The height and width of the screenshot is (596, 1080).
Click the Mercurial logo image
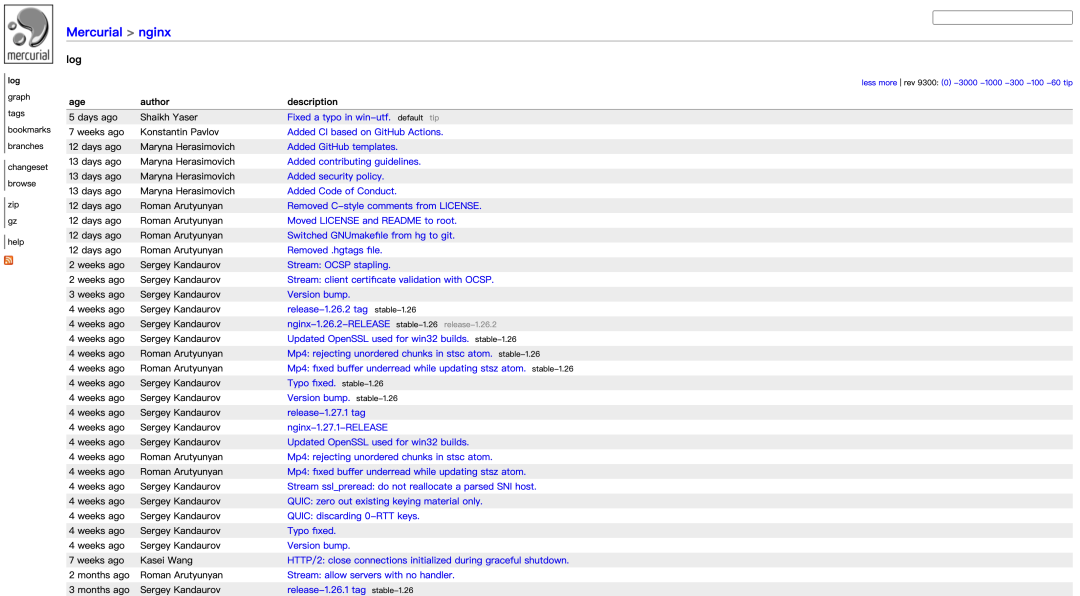pos(28,34)
